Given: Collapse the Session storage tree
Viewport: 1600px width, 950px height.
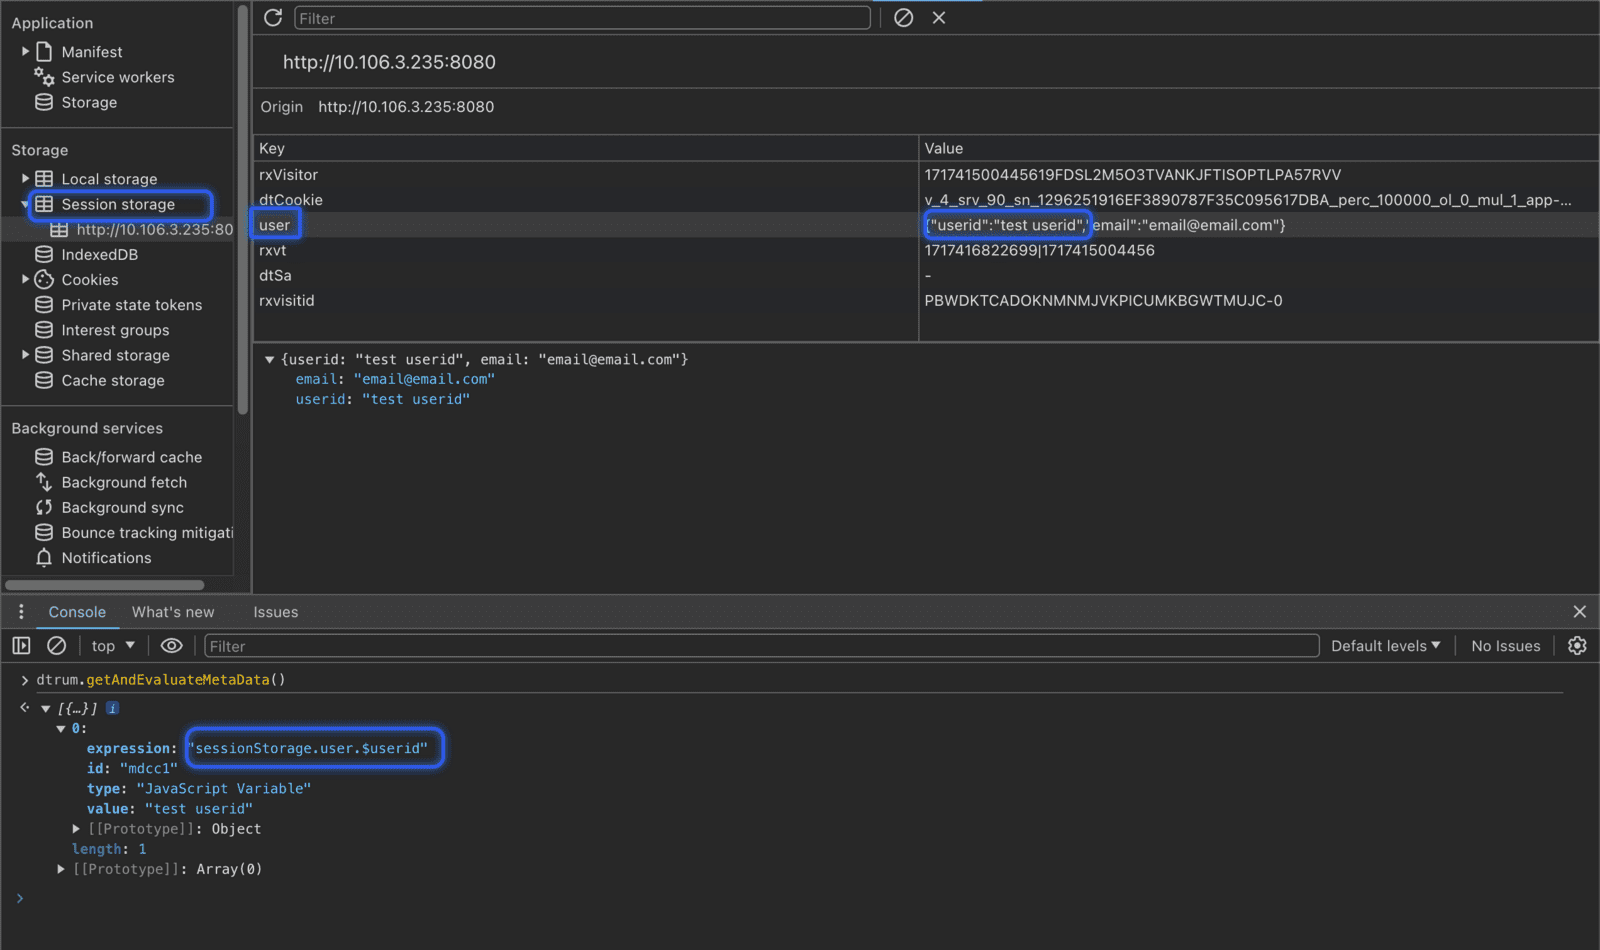Looking at the screenshot, I should coord(25,204).
